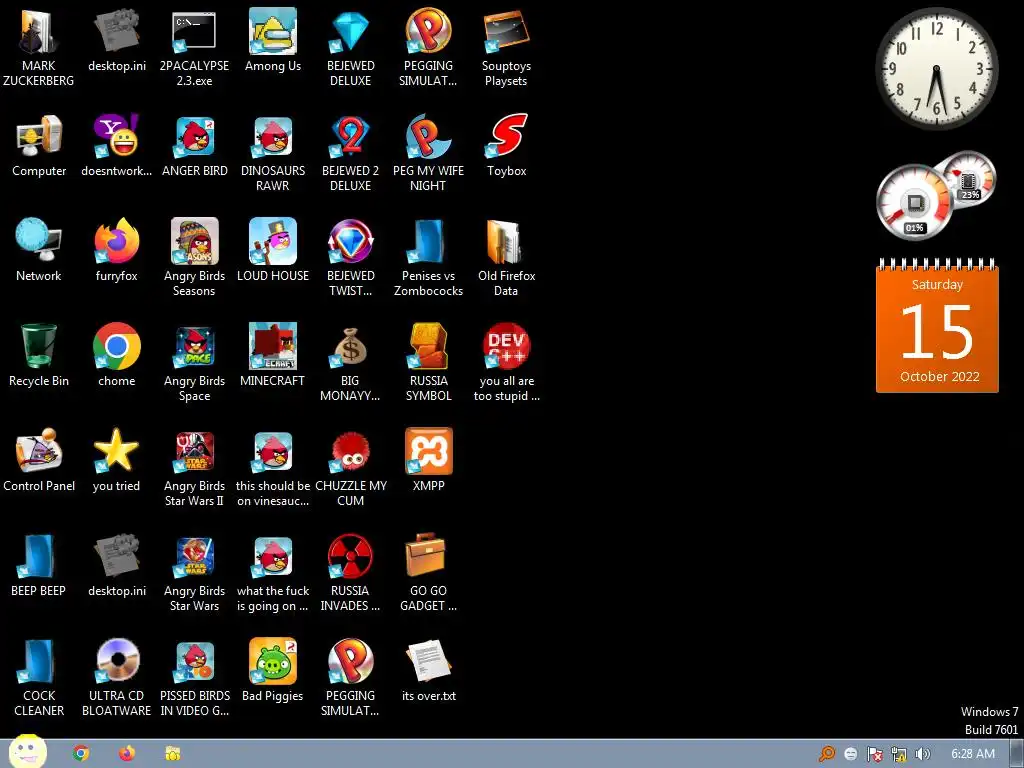Click 'this should be on vinesauc...' icon
Image resolution: width=1024 pixels, height=768 pixels.
[272, 452]
